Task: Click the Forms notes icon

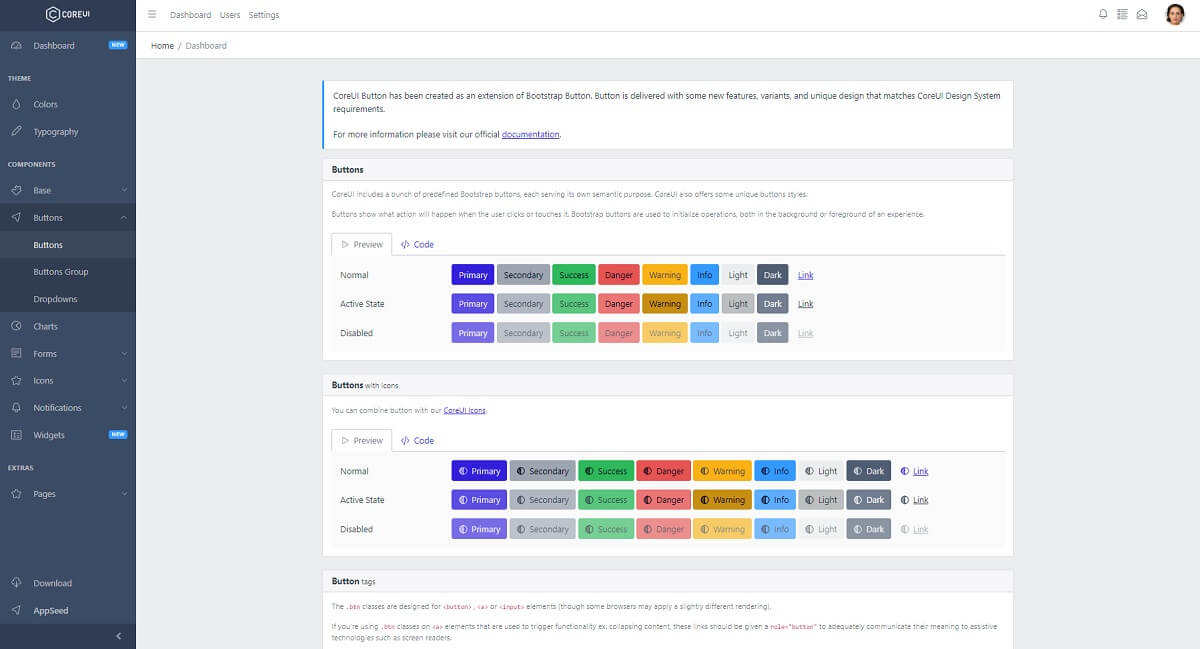Action: click(16, 353)
